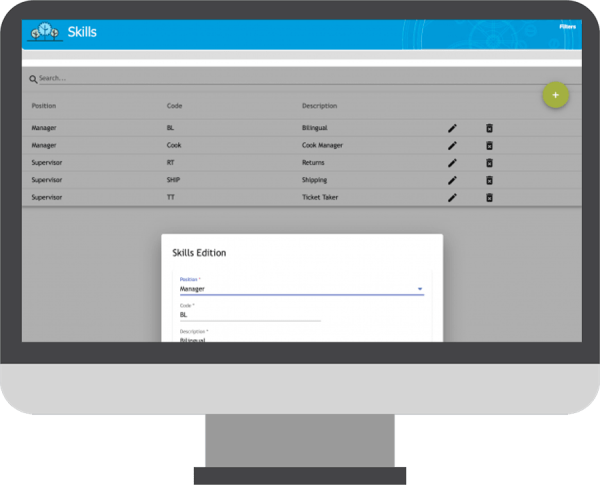Click the green add skill button
600x485 pixels.
556,95
